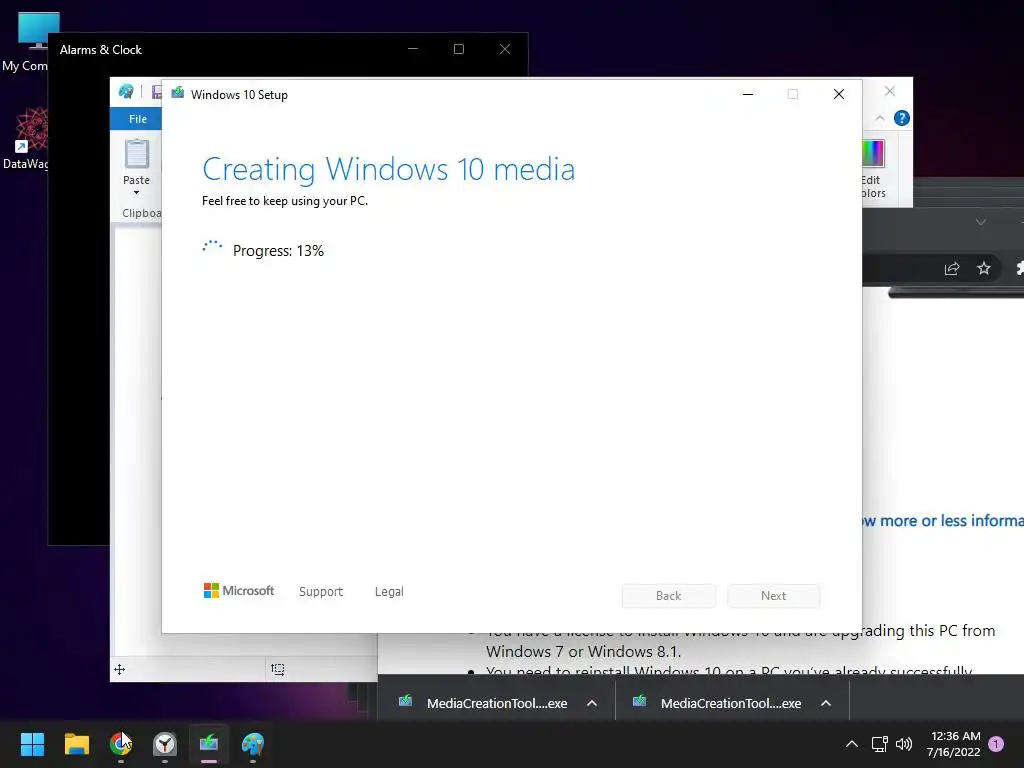Viewport: 1024px width, 768px height.
Task: Close the Windows 10 Setup window
Action: 839,94
